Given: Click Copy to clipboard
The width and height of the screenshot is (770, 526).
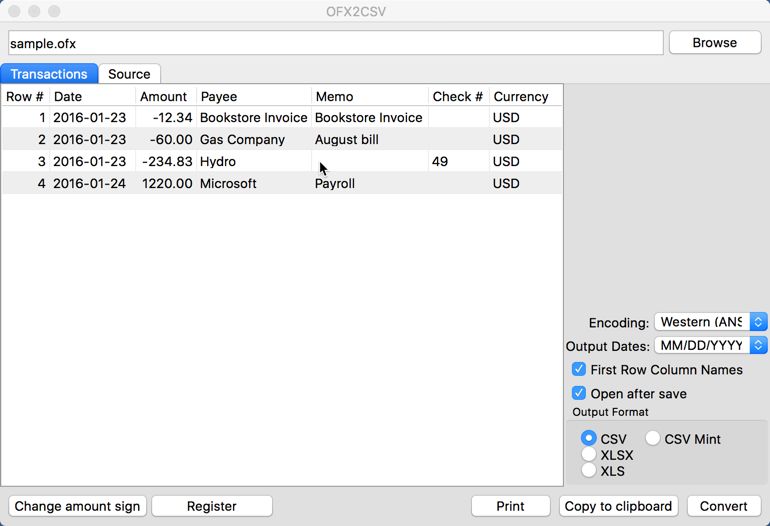Looking at the screenshot, I should [618, 506].
